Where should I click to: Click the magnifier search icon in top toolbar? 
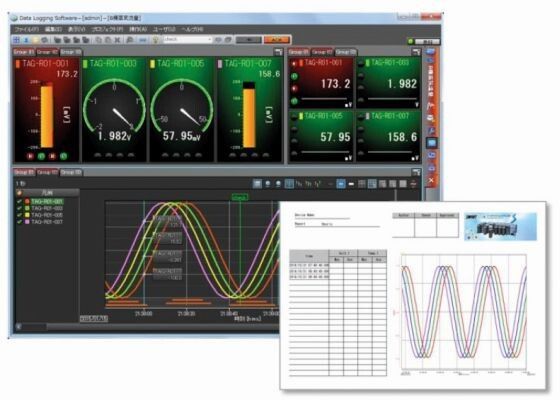tap(130, 40)
